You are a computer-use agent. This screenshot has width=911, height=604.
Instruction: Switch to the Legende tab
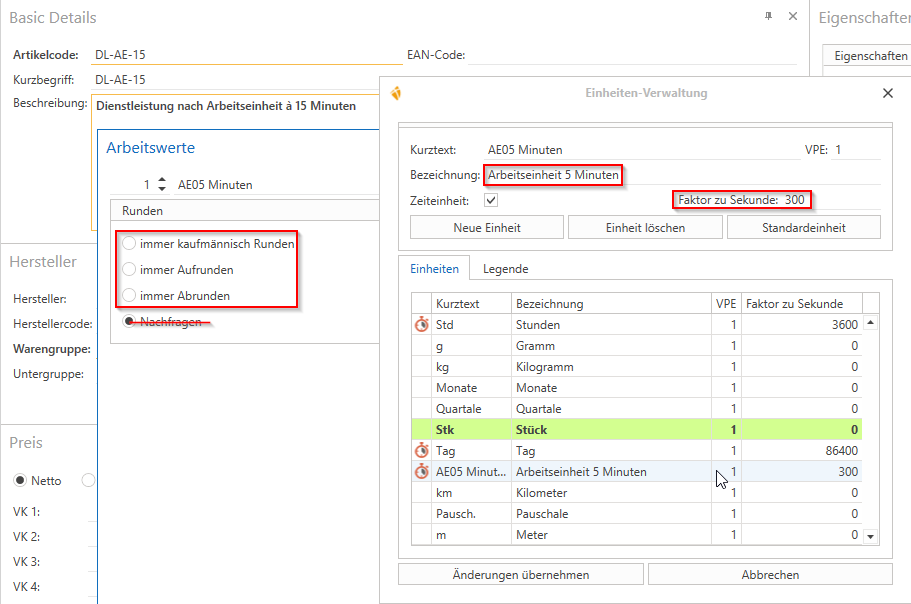[x=505, y=269]
